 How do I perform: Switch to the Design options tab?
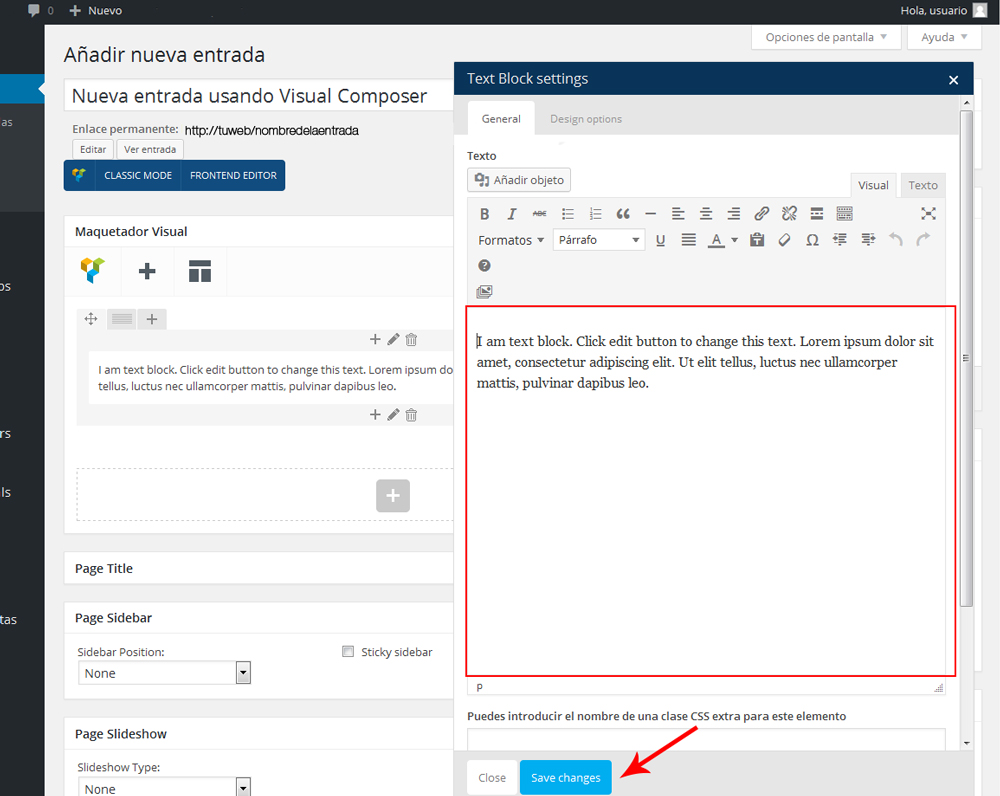[x=585, y=119]
